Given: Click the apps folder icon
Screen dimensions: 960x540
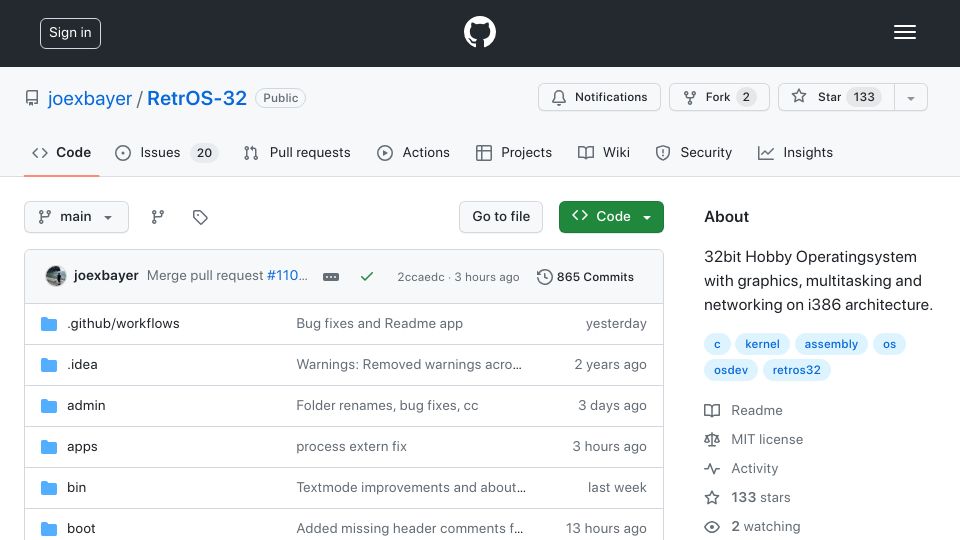Looking at the screenshot, I should click(x=49, y=447).
